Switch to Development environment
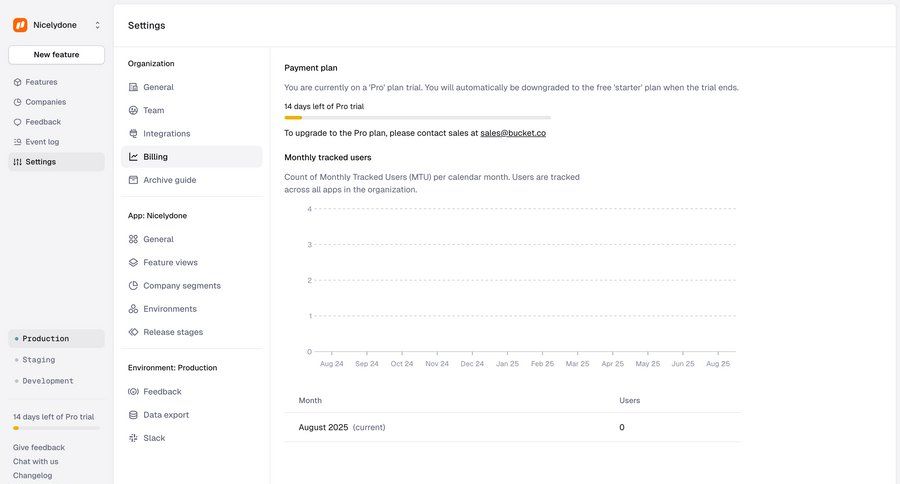Image resolution: width=900 pixels, height=484 pixels. [56, 381]
